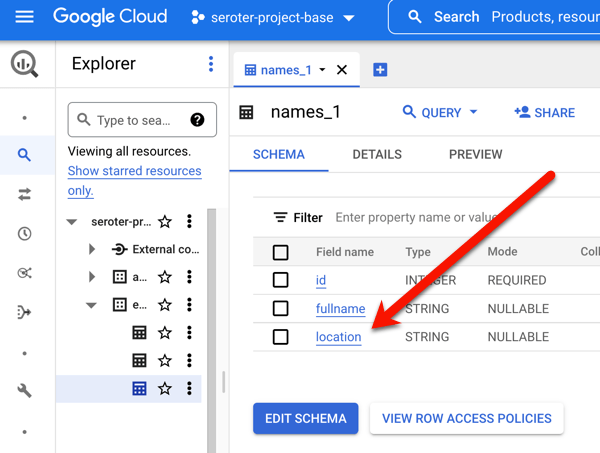Click help icon in Explorer search box
The height and width of the screenshot is (453, 600).
(197, 120)
